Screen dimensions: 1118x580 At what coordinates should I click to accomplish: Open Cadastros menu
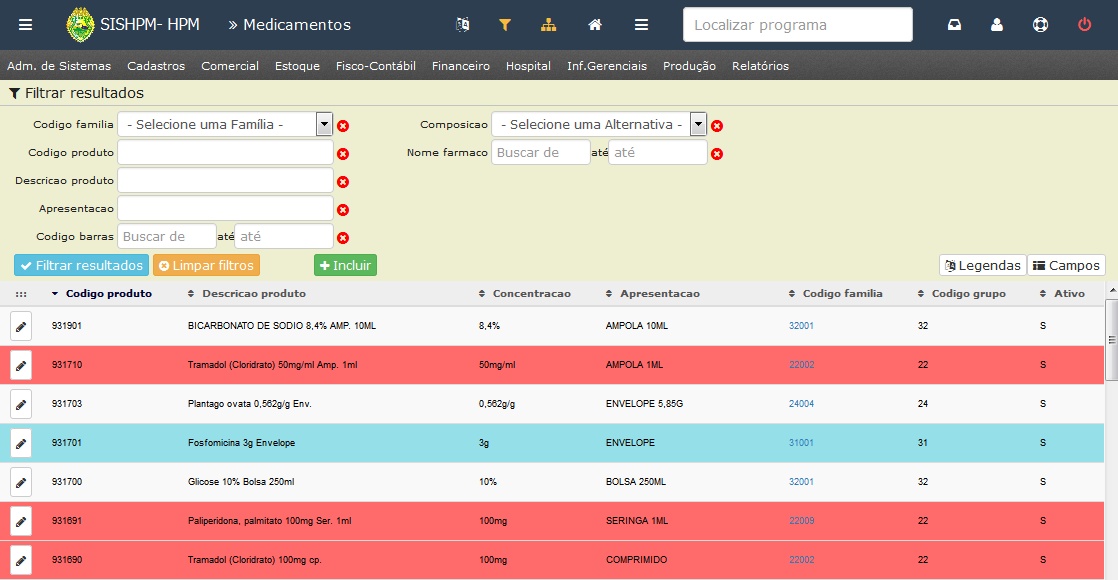[156, 66]
